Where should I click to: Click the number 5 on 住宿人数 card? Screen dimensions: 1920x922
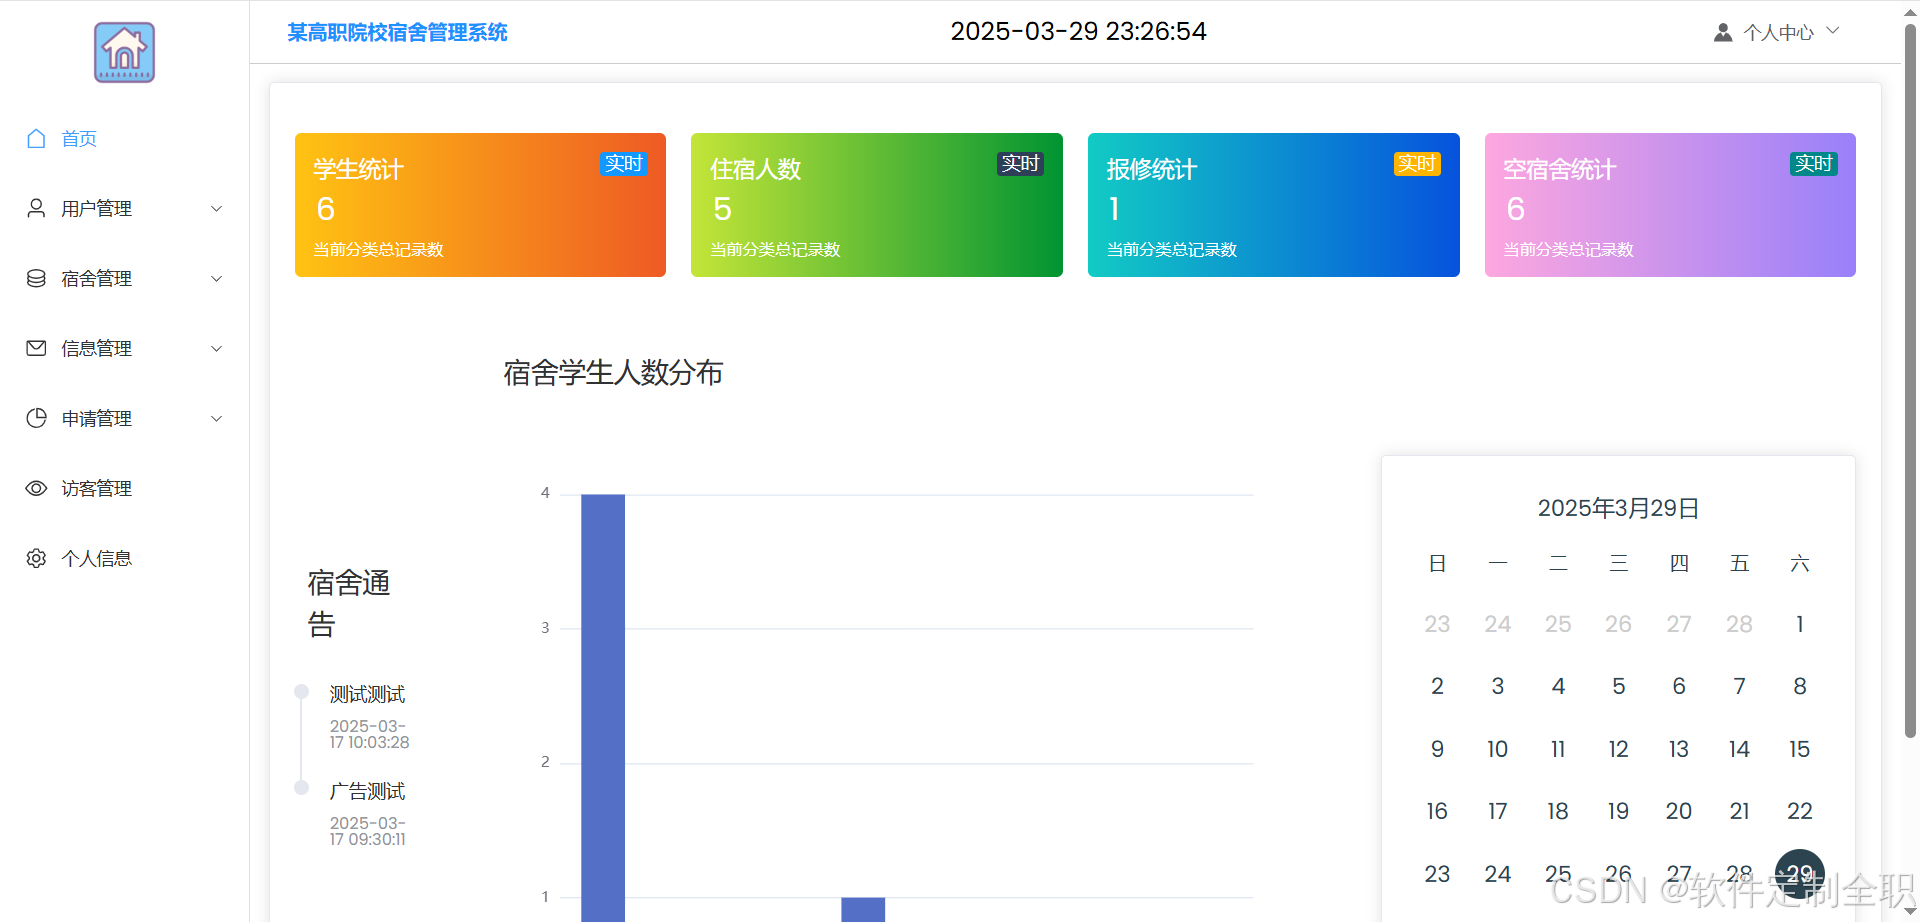(722, 209)
